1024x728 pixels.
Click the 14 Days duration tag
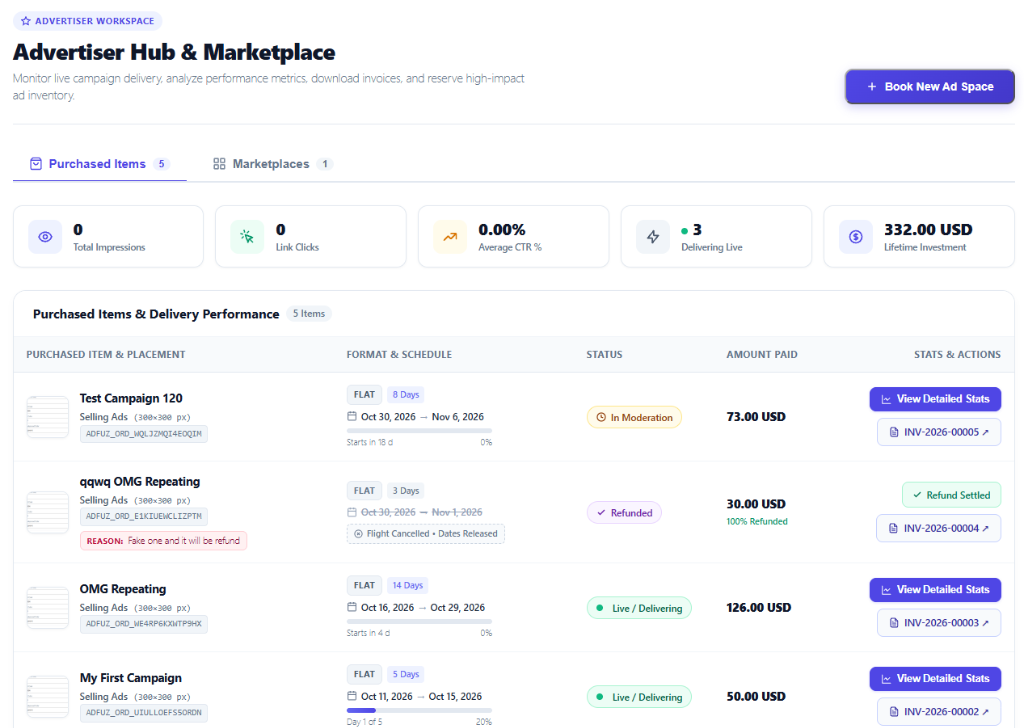point(408,585)
